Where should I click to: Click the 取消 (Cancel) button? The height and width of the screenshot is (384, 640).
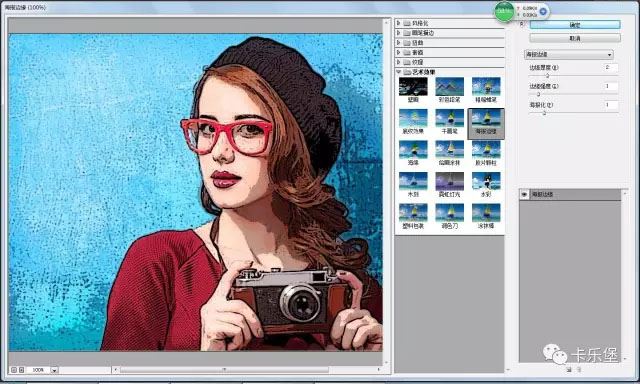[575, 38]
